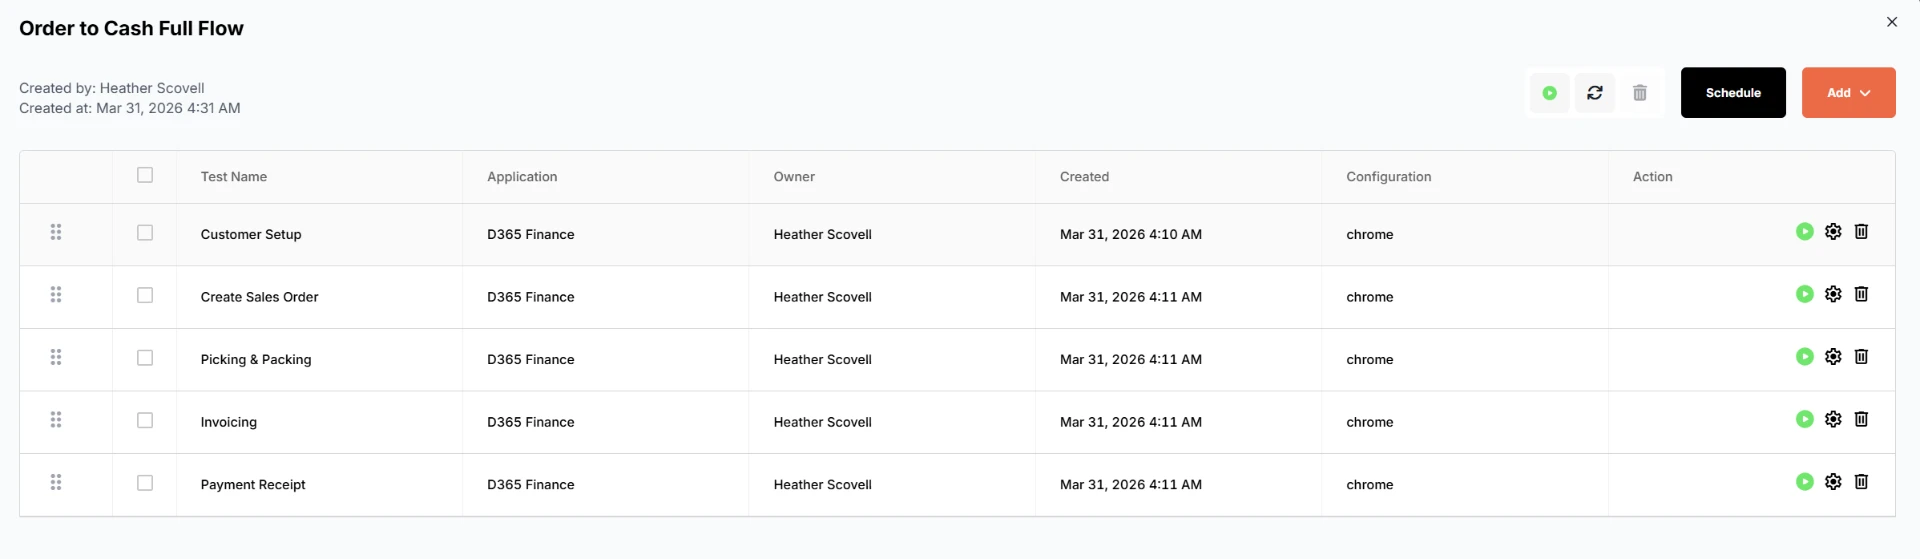
Task: Click D365 Finance in the Invoicing row
Action: click(530, 422)
